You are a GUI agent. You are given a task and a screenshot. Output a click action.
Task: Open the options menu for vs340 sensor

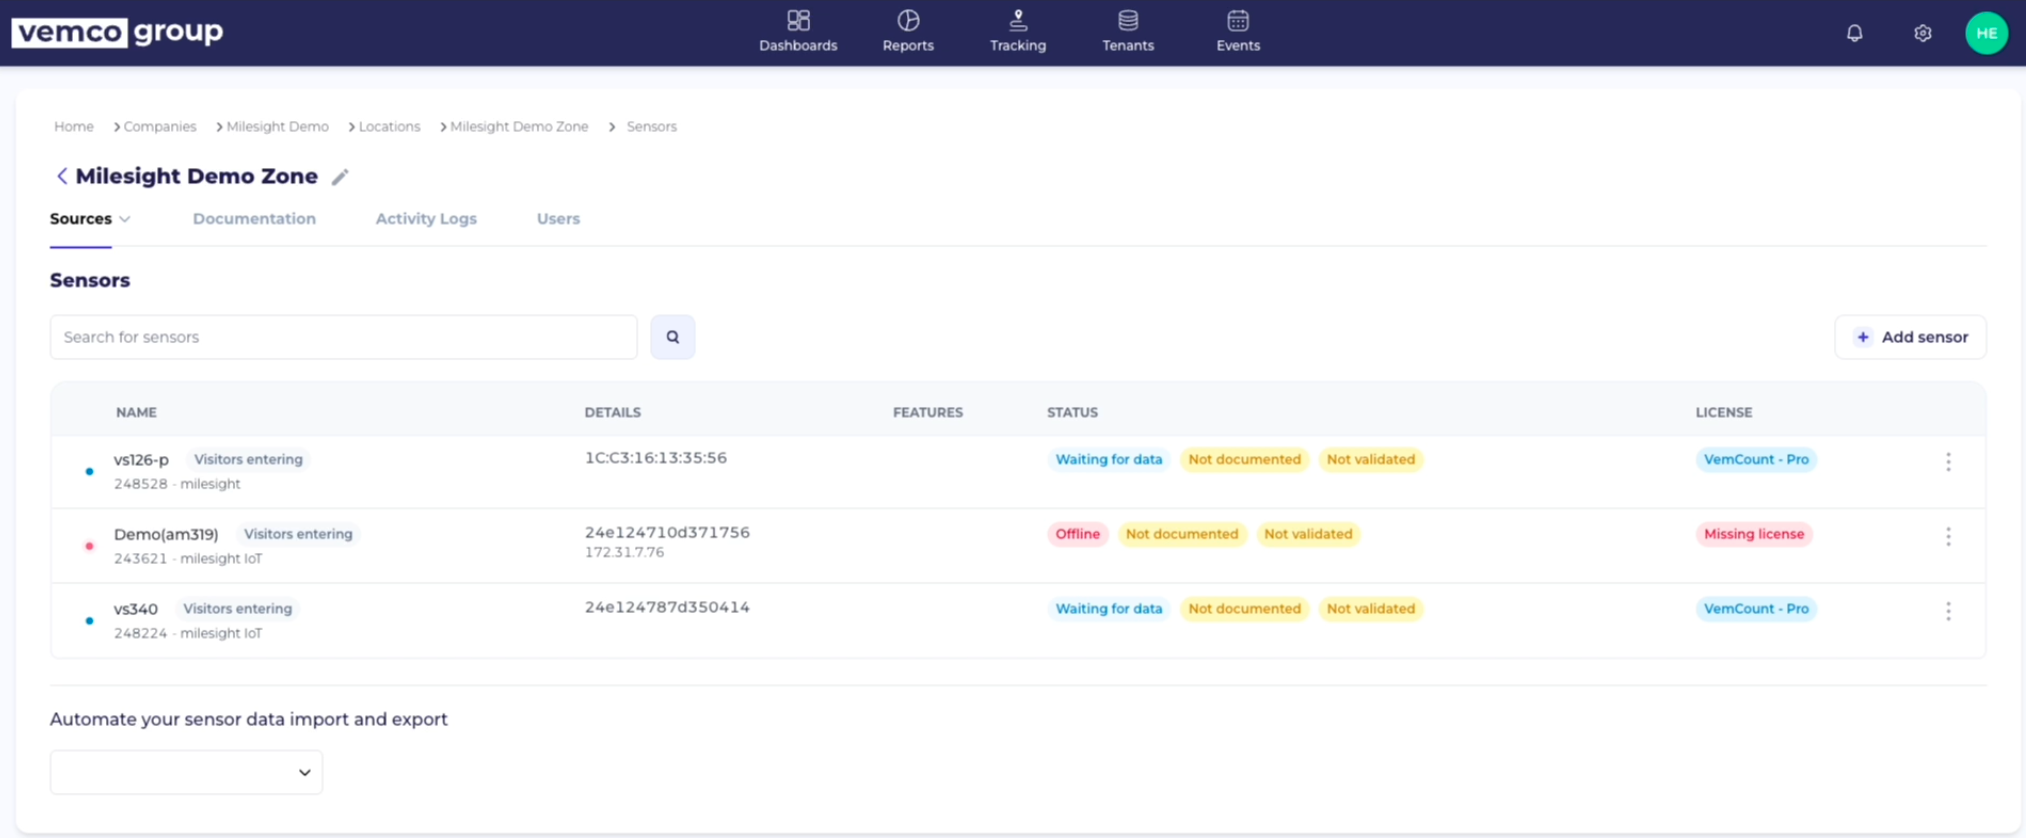tap(1948, 611)
